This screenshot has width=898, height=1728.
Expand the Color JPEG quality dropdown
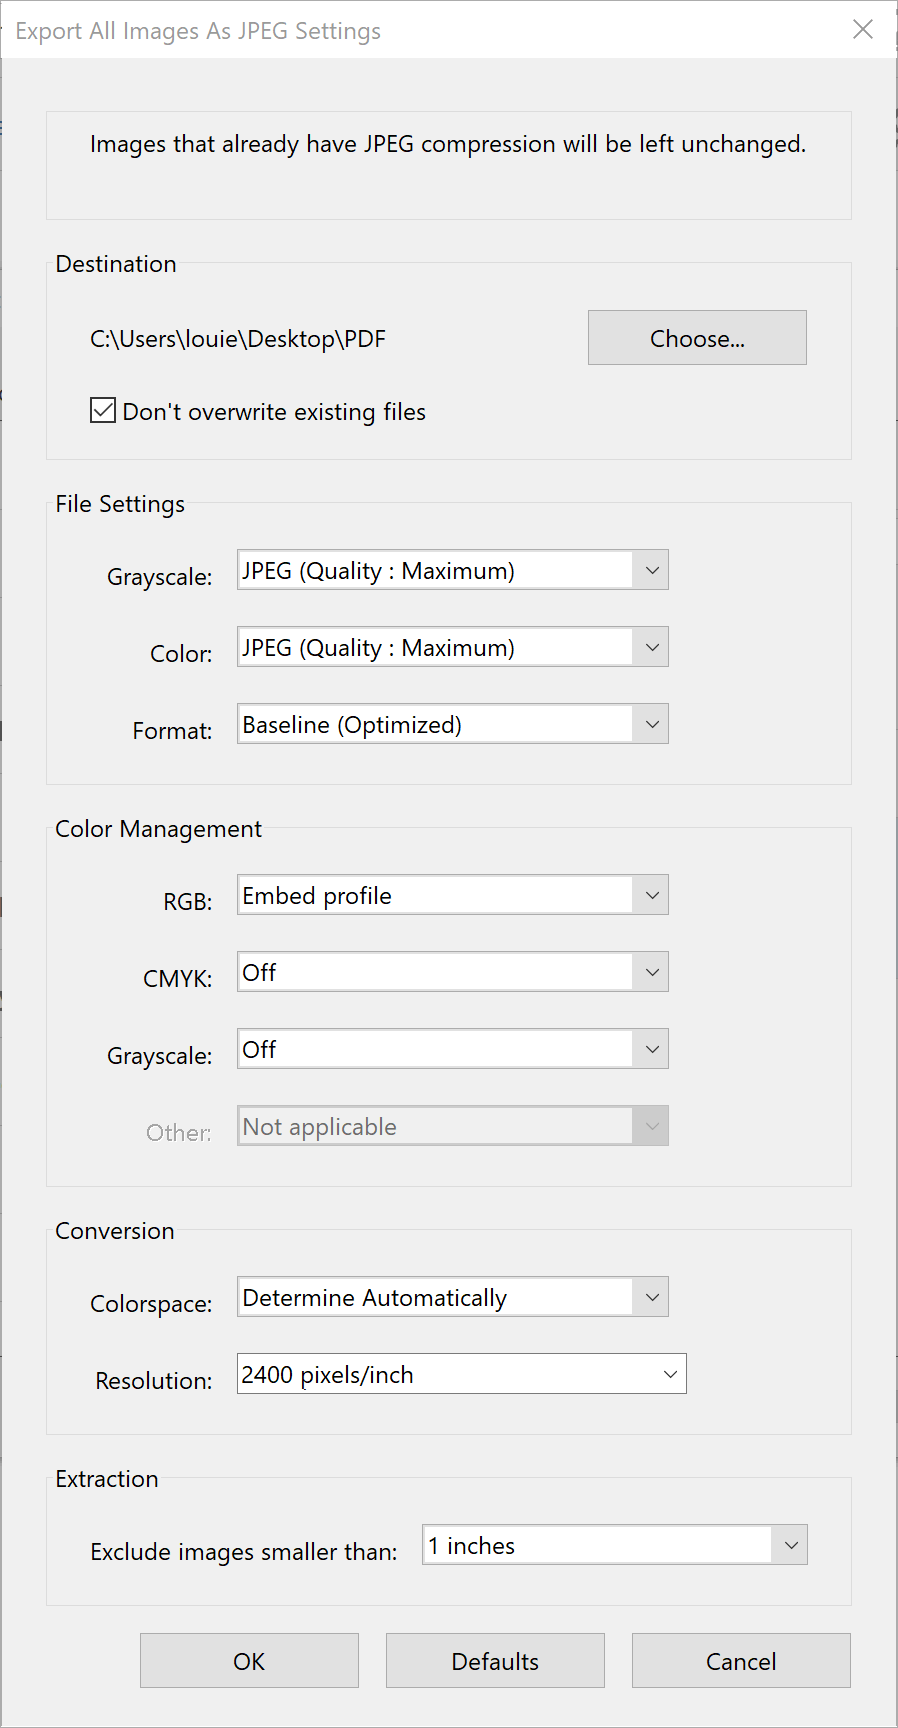(452, 647)
